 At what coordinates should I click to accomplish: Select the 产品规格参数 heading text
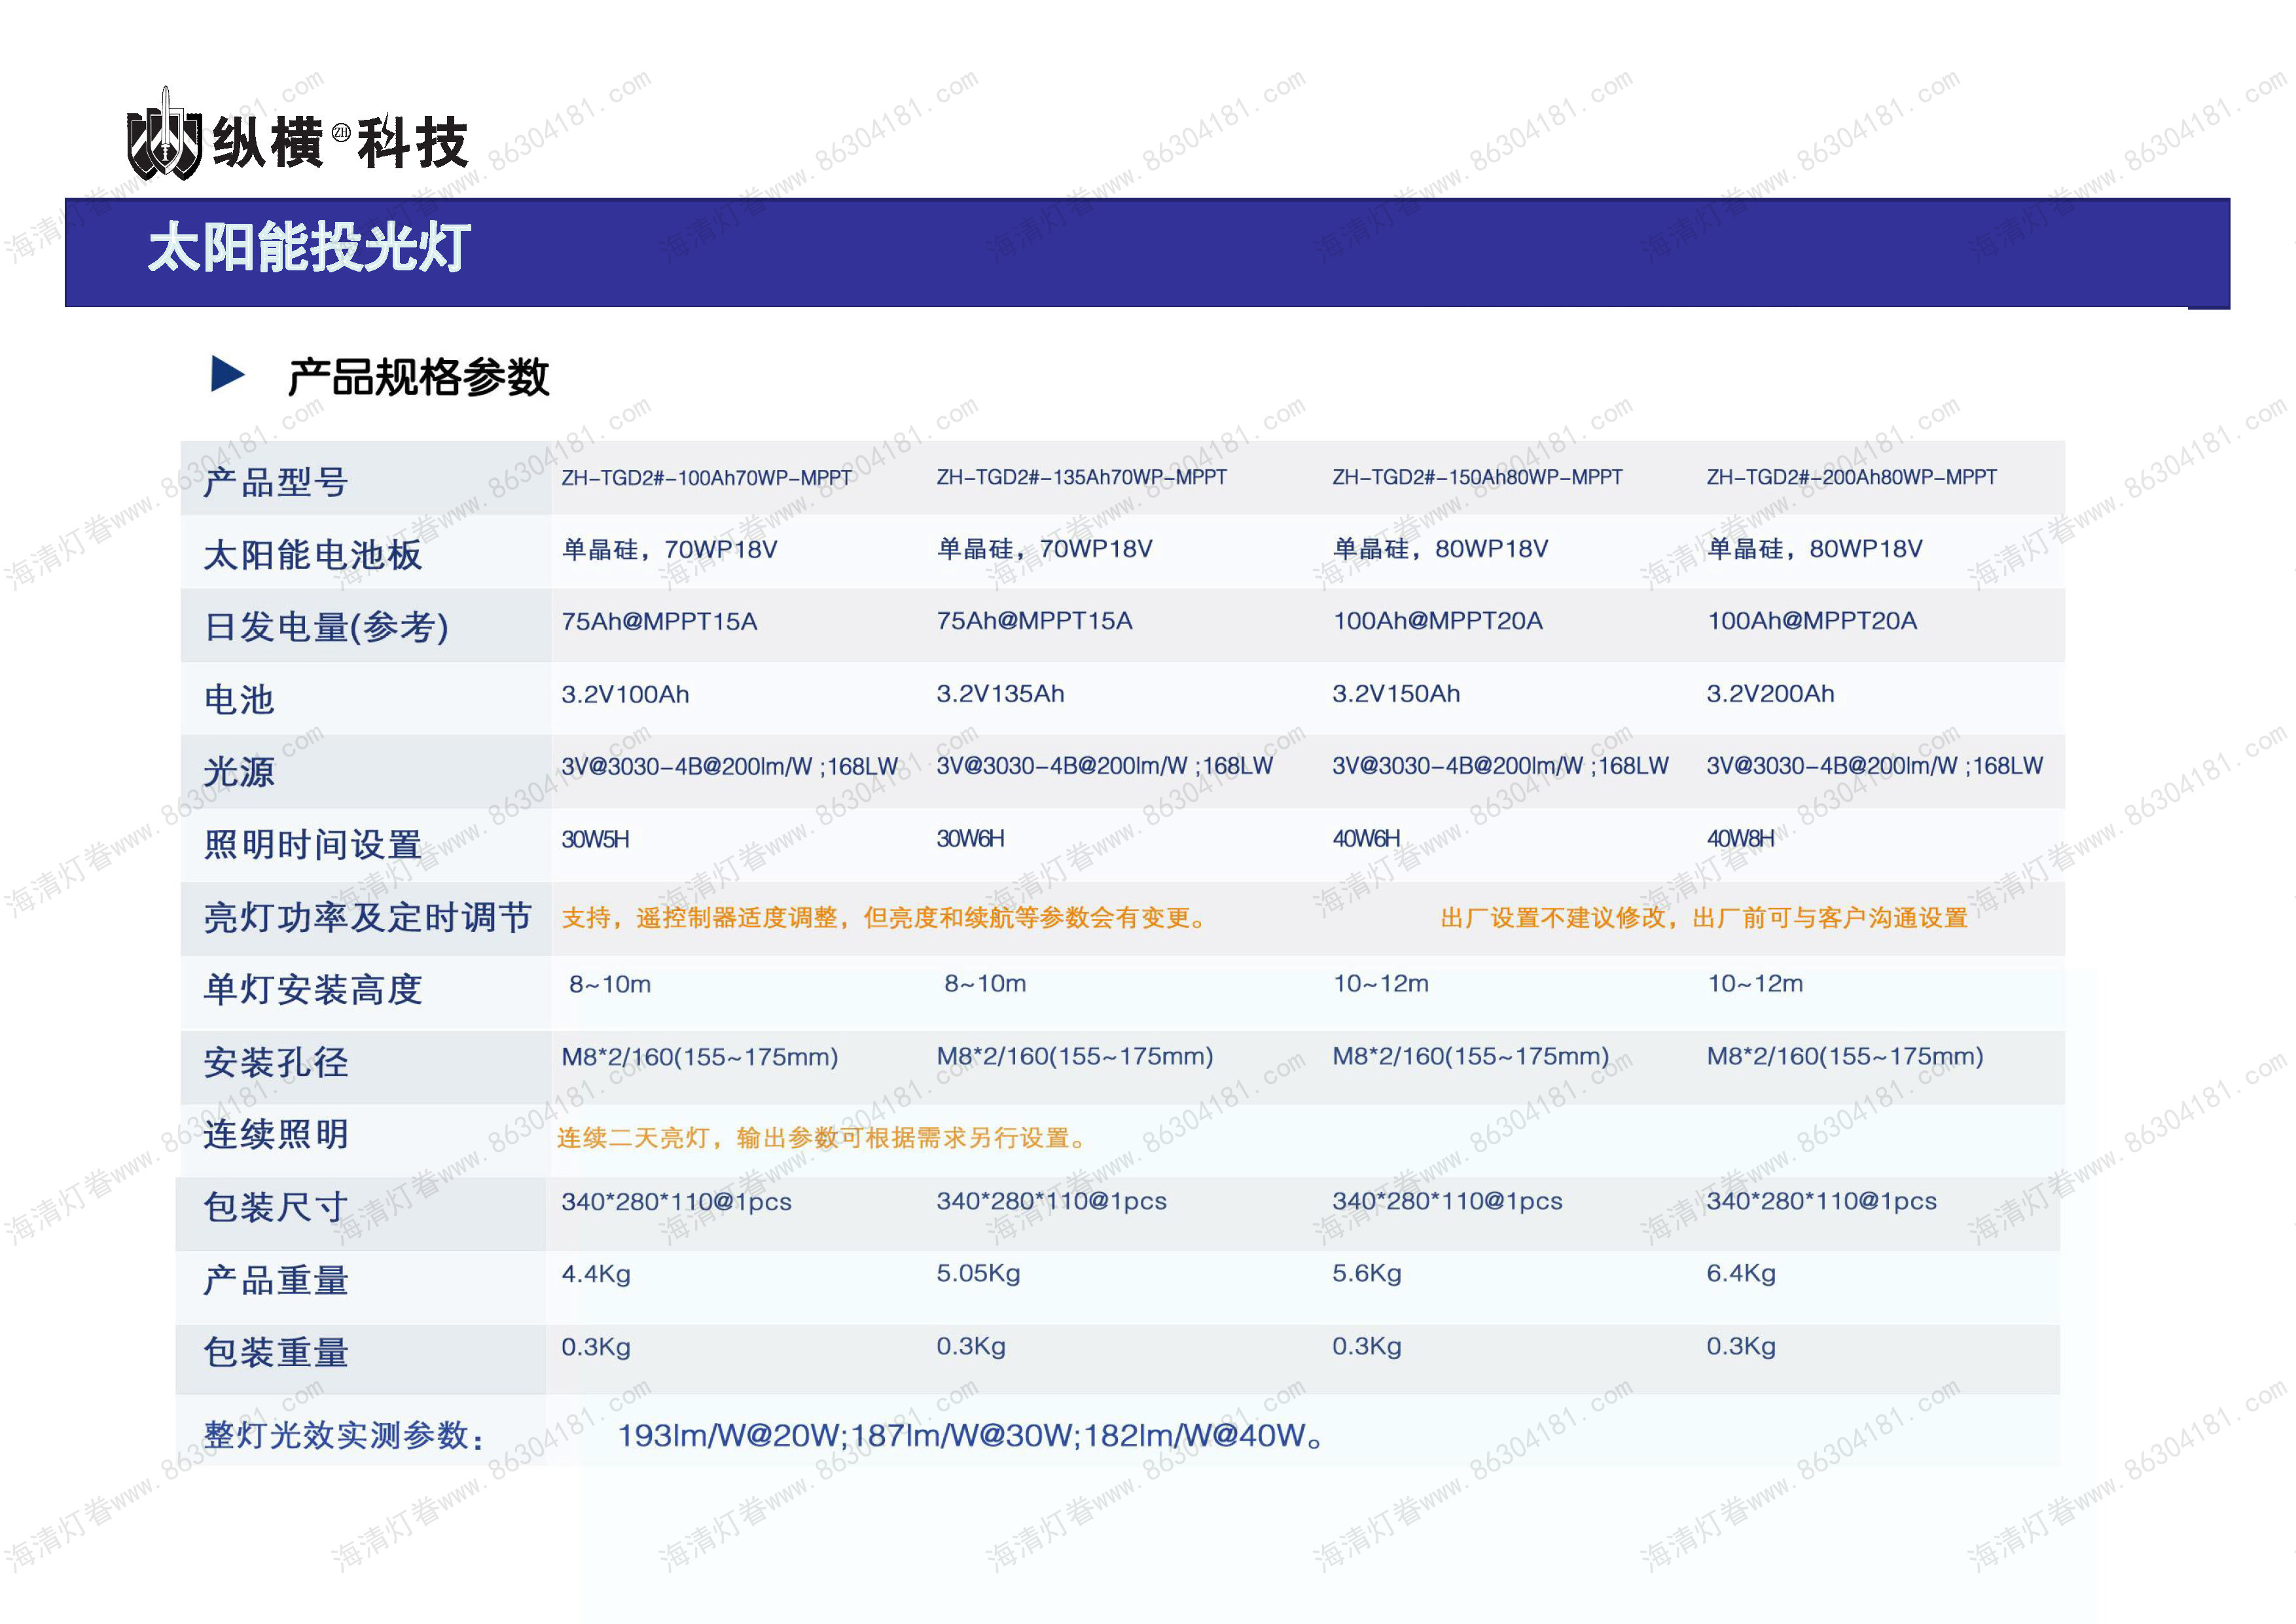418,377
